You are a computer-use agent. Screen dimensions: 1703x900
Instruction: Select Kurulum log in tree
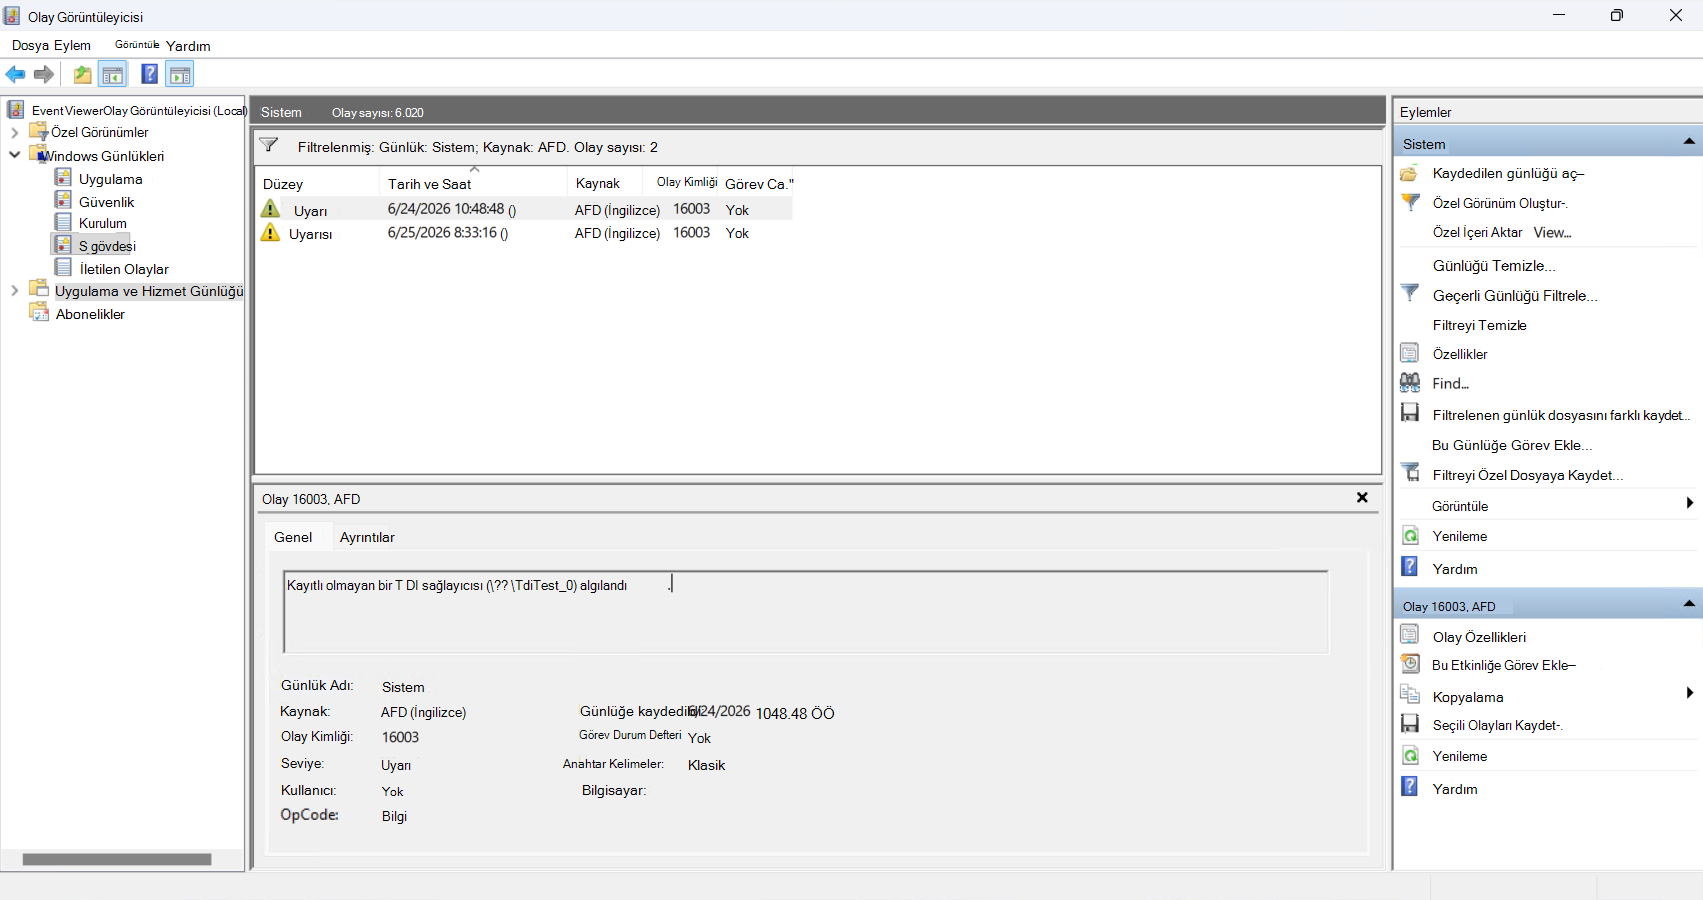102,223
